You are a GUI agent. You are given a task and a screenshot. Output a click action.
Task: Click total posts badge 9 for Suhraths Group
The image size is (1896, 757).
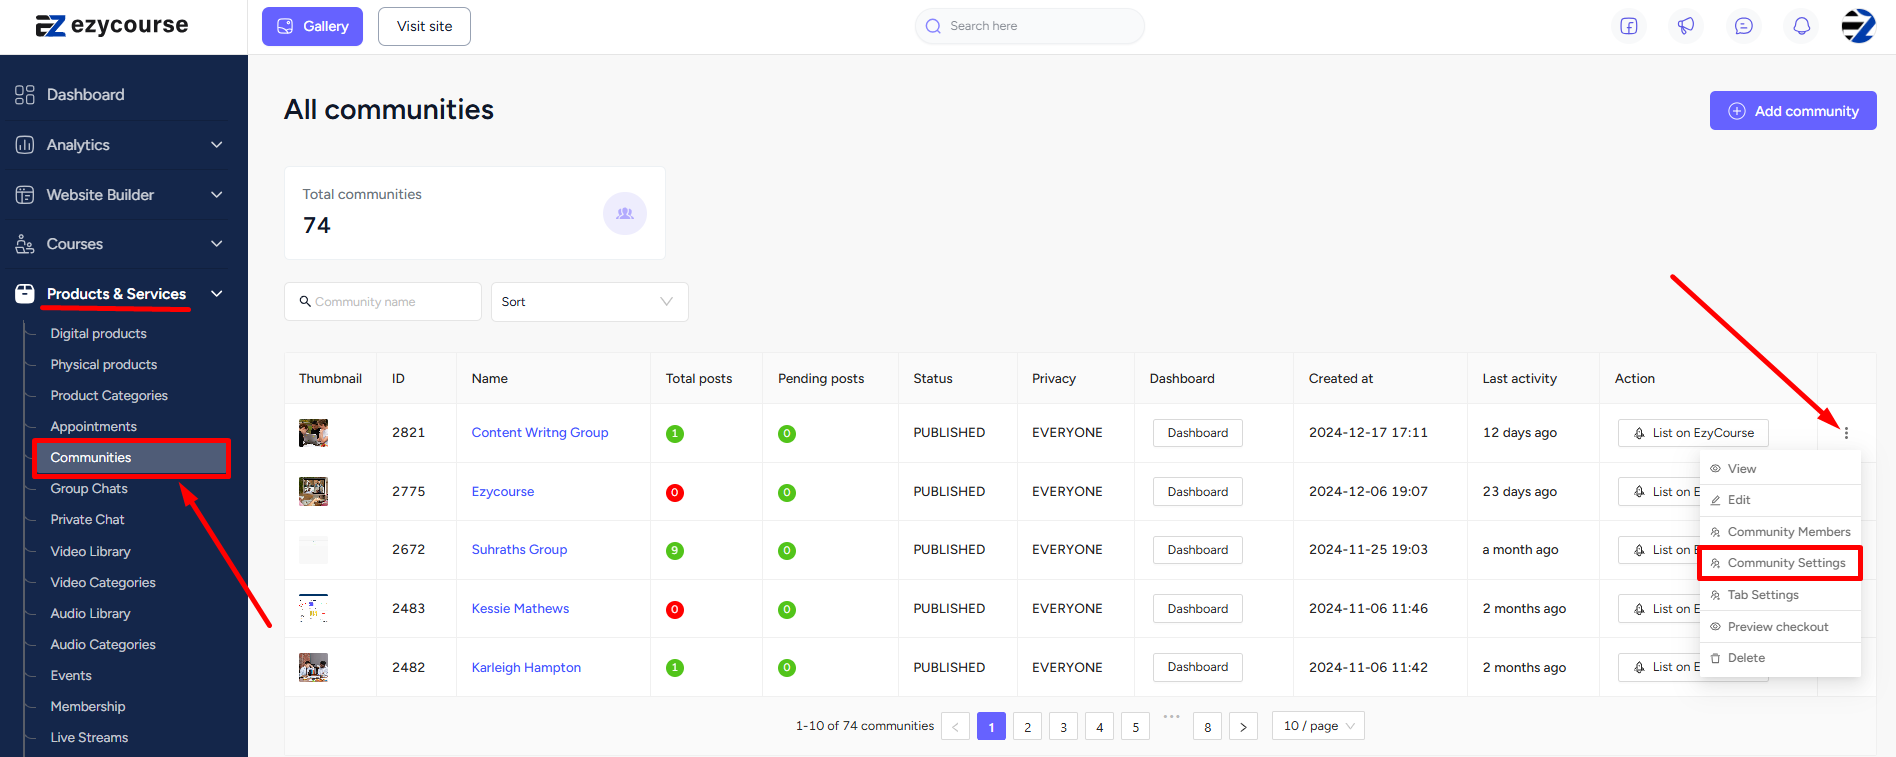point(675,551)
